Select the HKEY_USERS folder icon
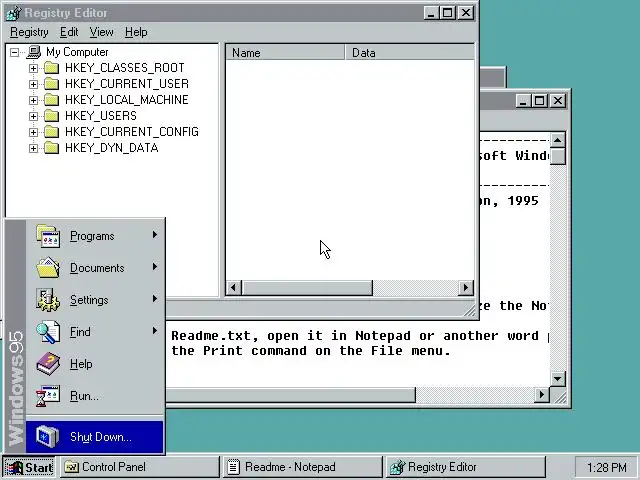640x480 pixels. (51, 116)
